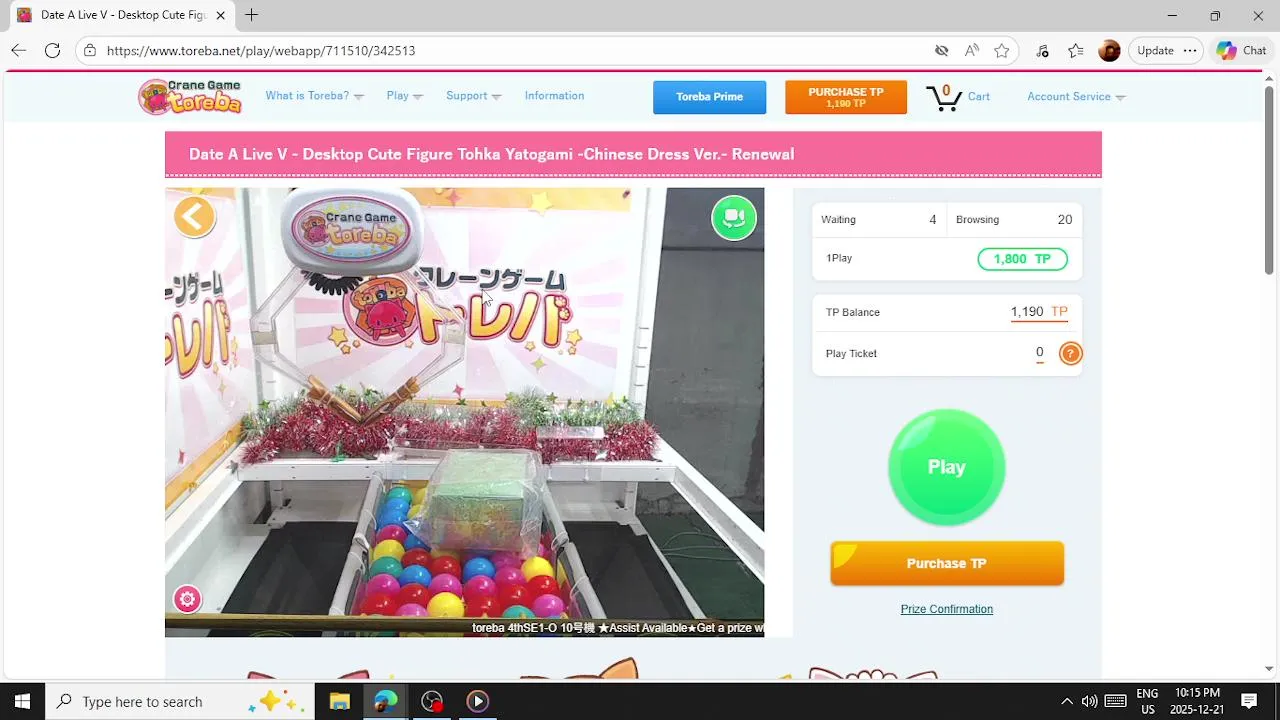Screen dimensions: 1280x720
Task: Switch camera view with green camera icon
Action: tap(734, 217)
